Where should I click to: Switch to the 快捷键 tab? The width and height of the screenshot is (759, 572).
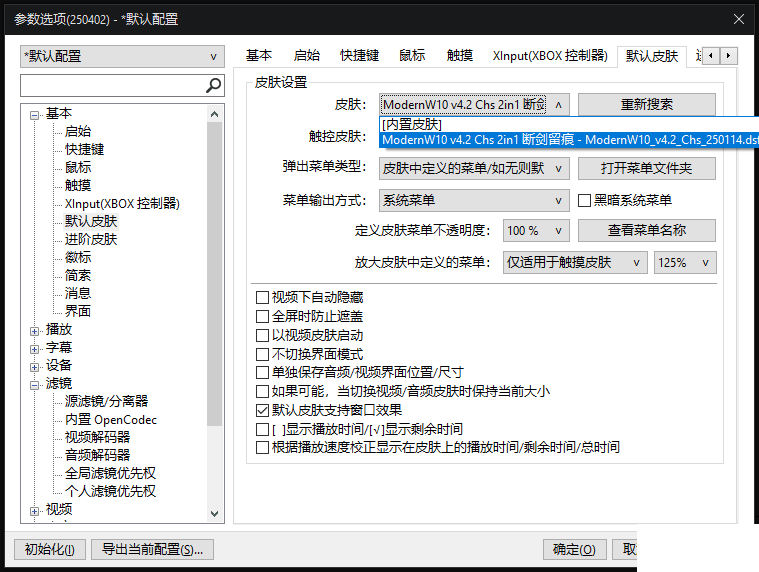(359, 56)
